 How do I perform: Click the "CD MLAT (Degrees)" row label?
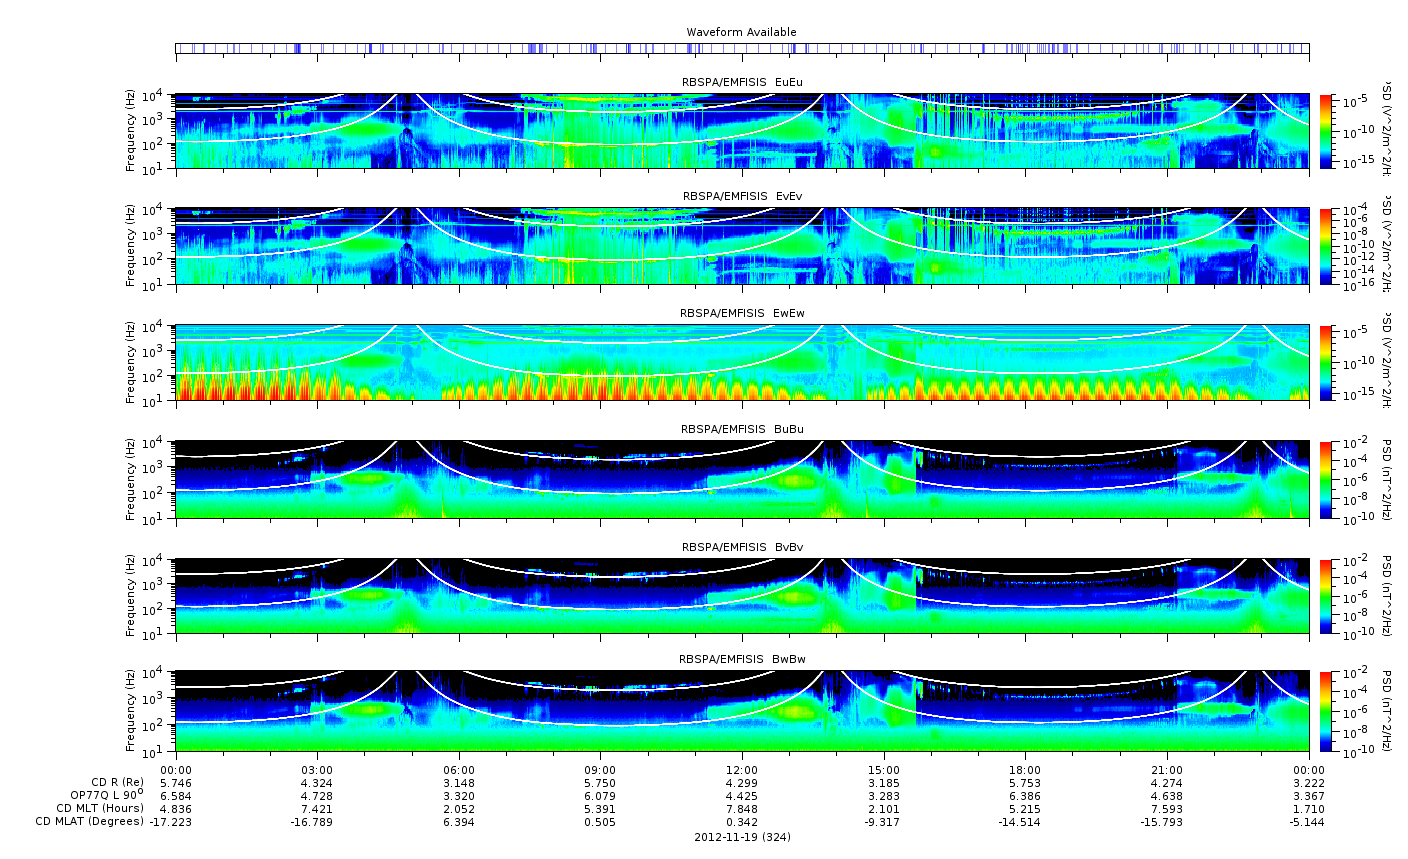point(91,822)
